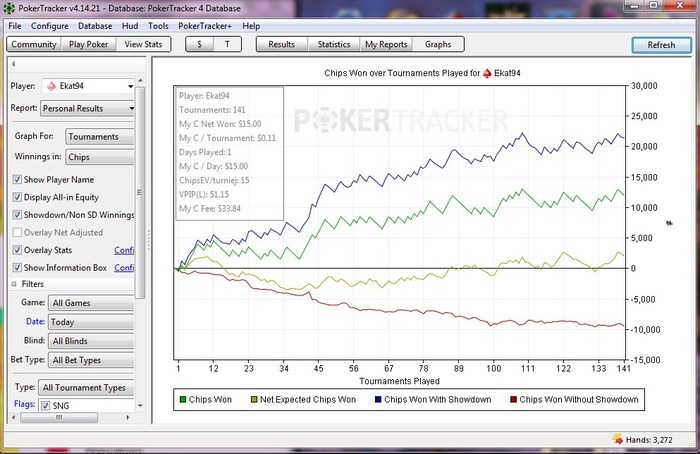The width and height of the screenshot is (700, 454).
Task: Tick the Overlay Net Adjusted checkbox
Action: [17, 232]
